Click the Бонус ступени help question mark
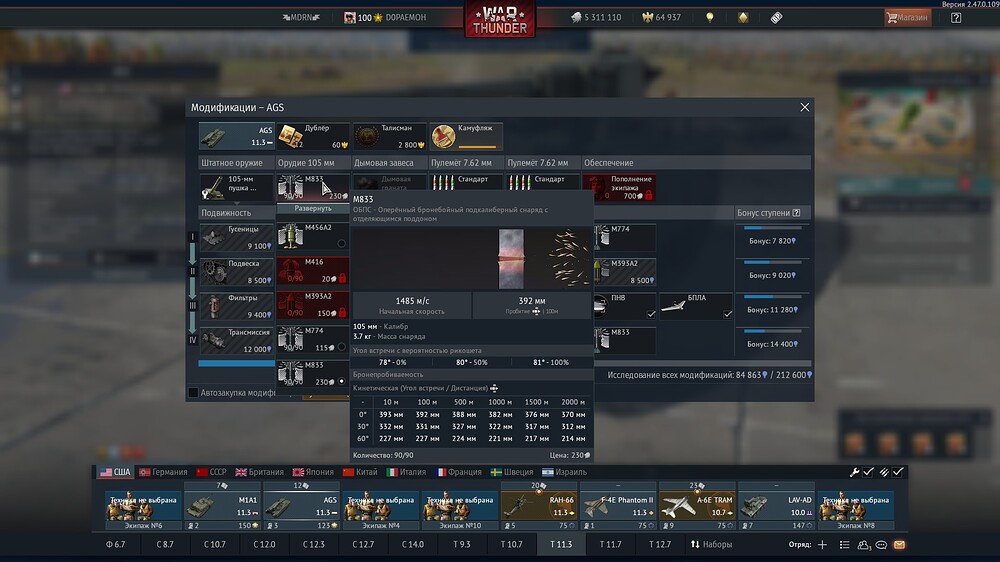Image resolution: width=1000 pixels, height=562 pixels. (x=796, y=212)
